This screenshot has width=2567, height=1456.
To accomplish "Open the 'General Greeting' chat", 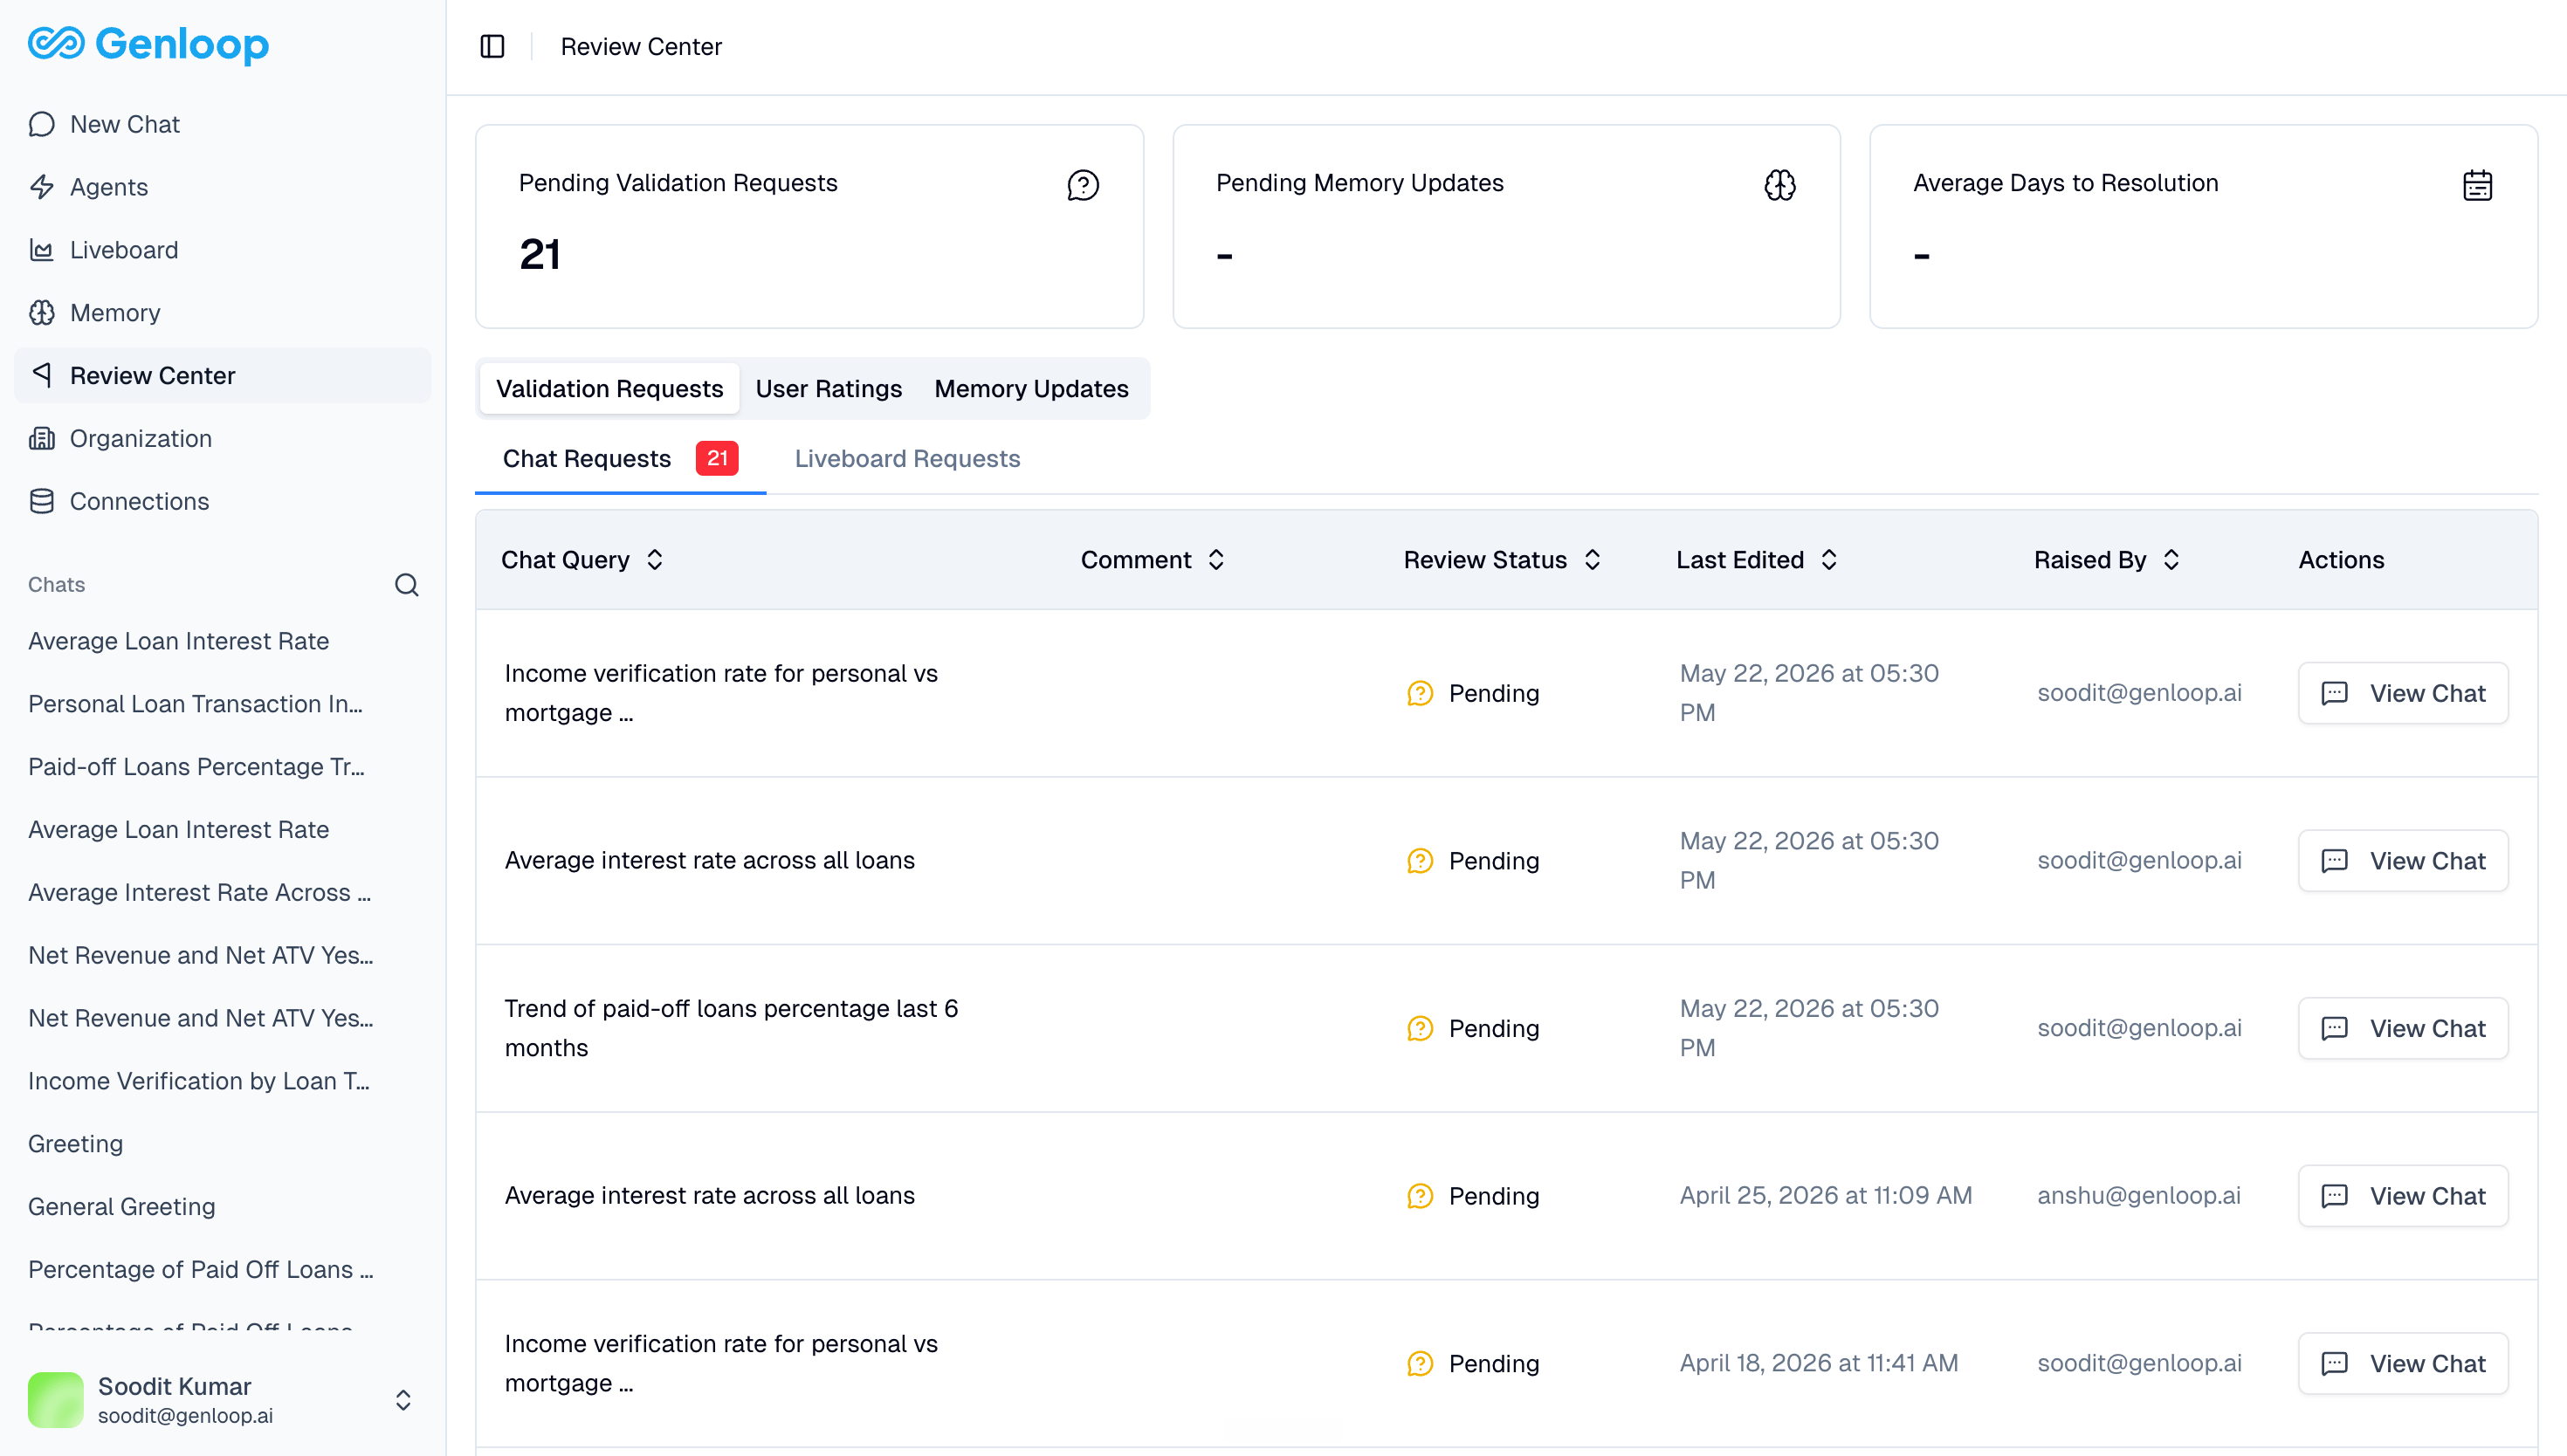I will (122, 1207).
